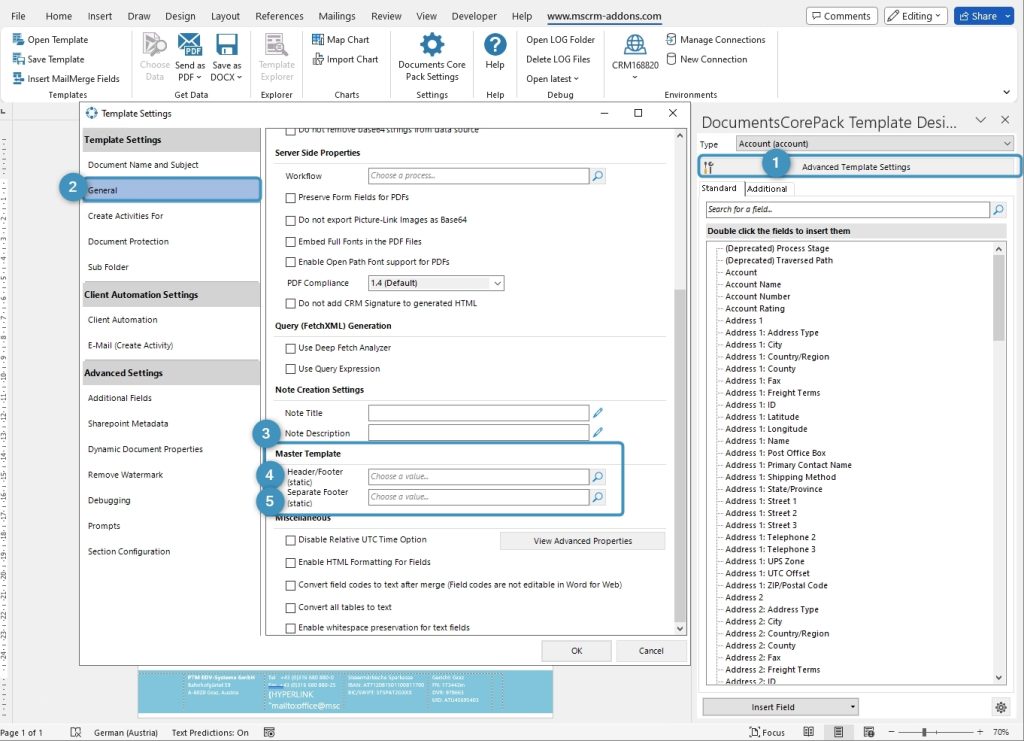Viewport: 1024px width, 741px height.
Task: Click Save Template icon
Action: pos(18,59)
